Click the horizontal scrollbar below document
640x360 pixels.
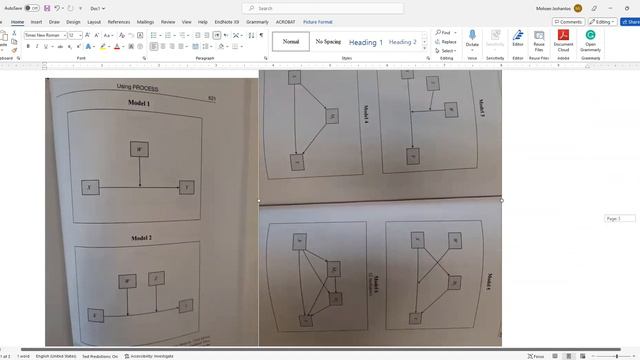321,349
